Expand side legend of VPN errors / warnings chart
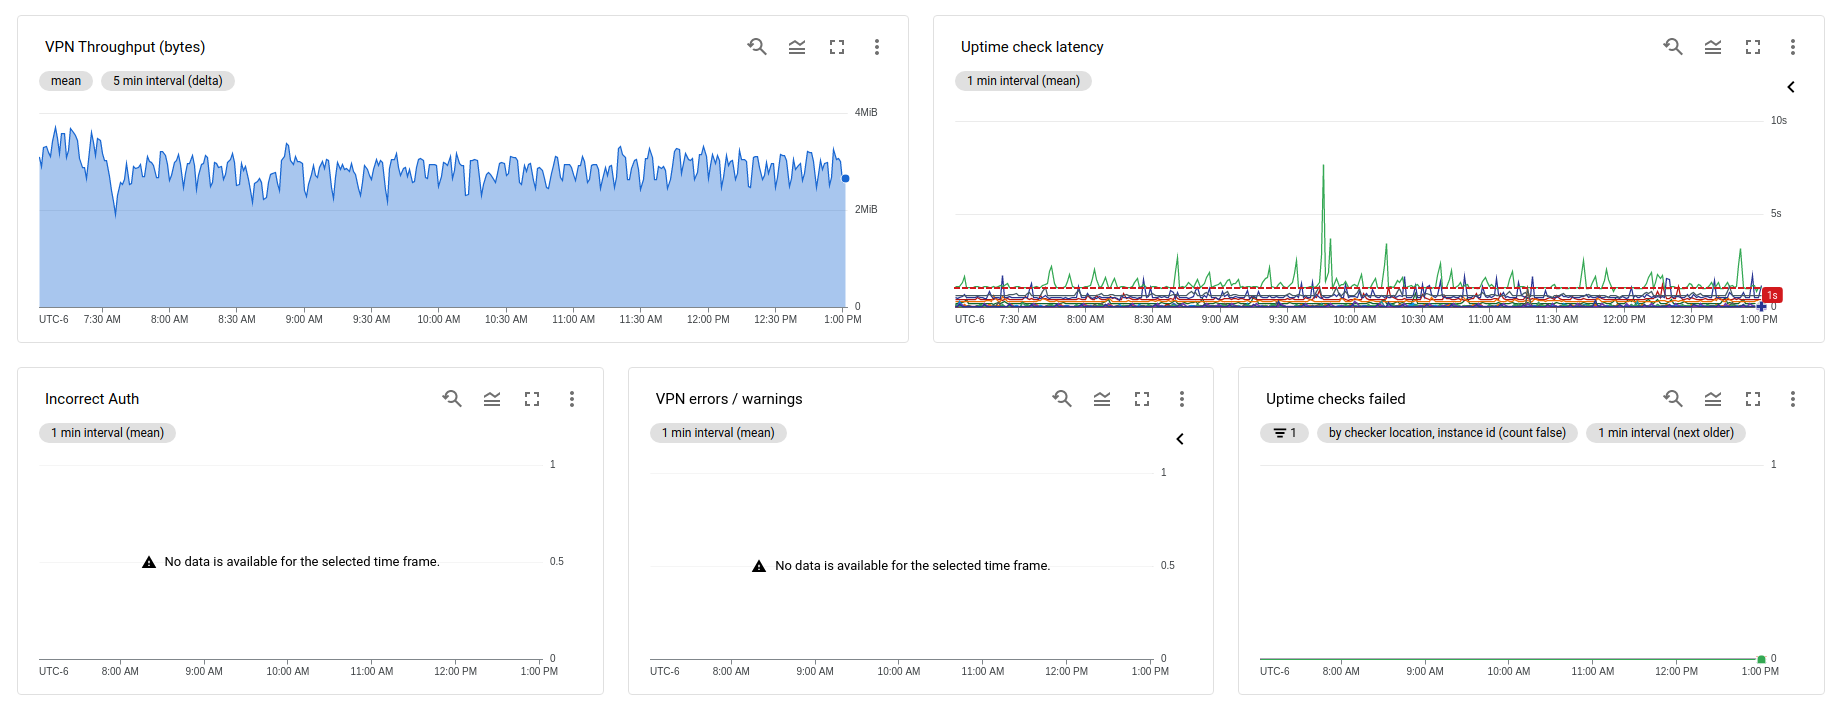Image resolution: width=1840 pixels, height=727 pixels. pos(1180,439)
